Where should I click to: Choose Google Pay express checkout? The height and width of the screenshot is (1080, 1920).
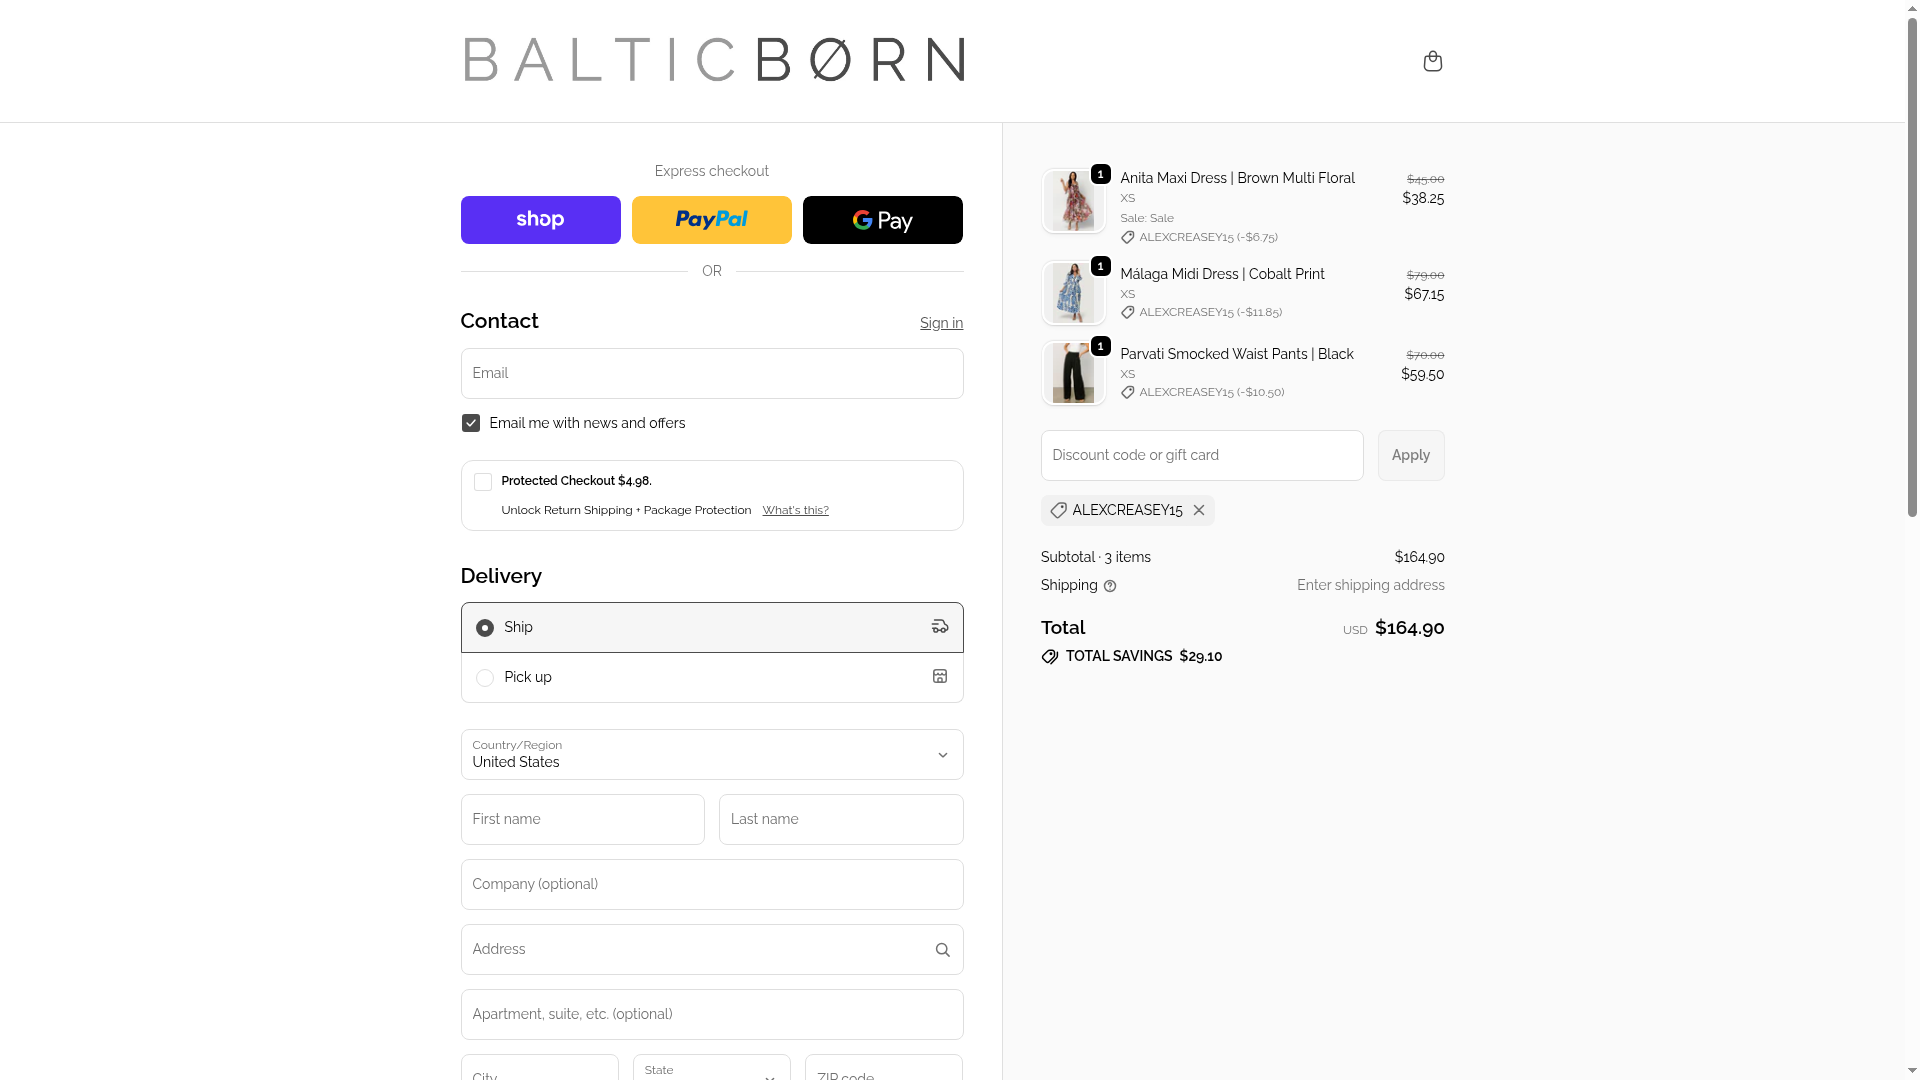(882, 220)
